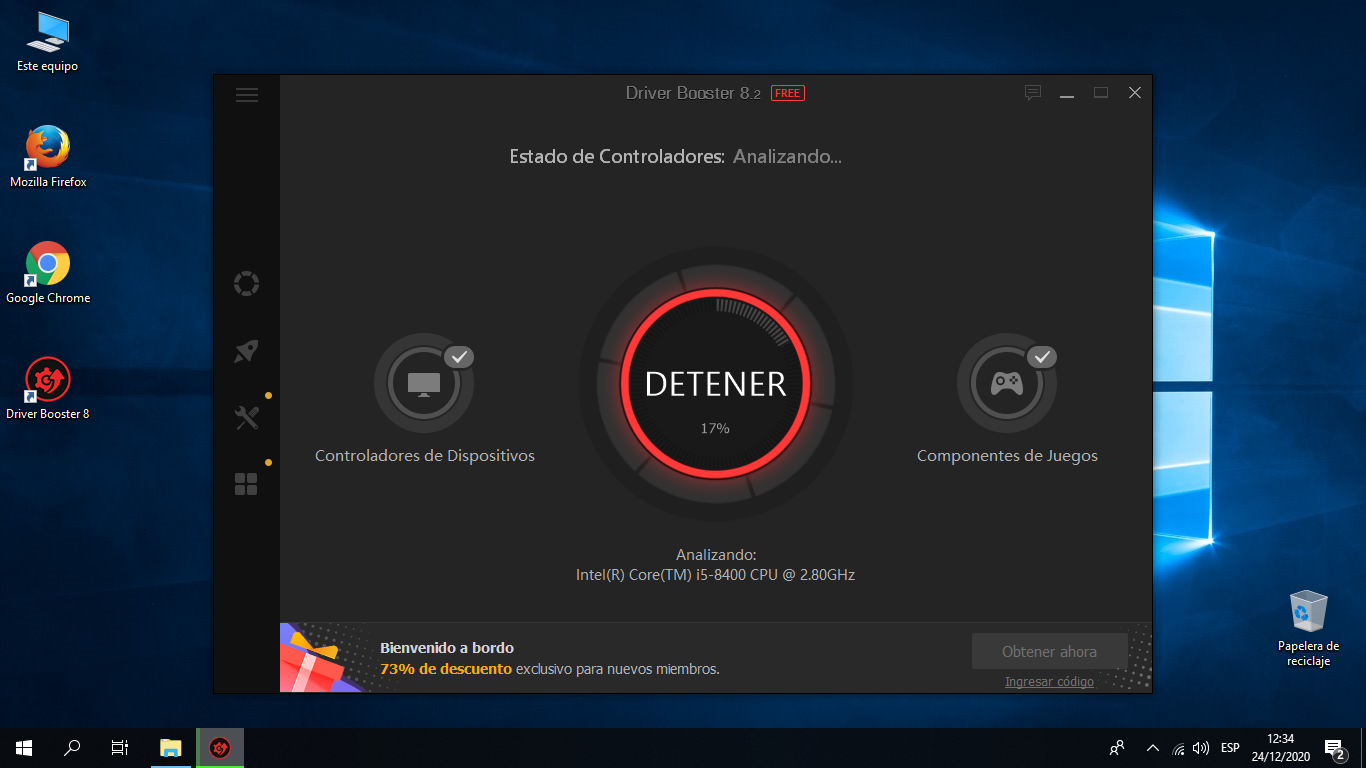1366x768 pixels.
Task: Select the Este equipo desktop icon
Action: (x=47, y=42)
